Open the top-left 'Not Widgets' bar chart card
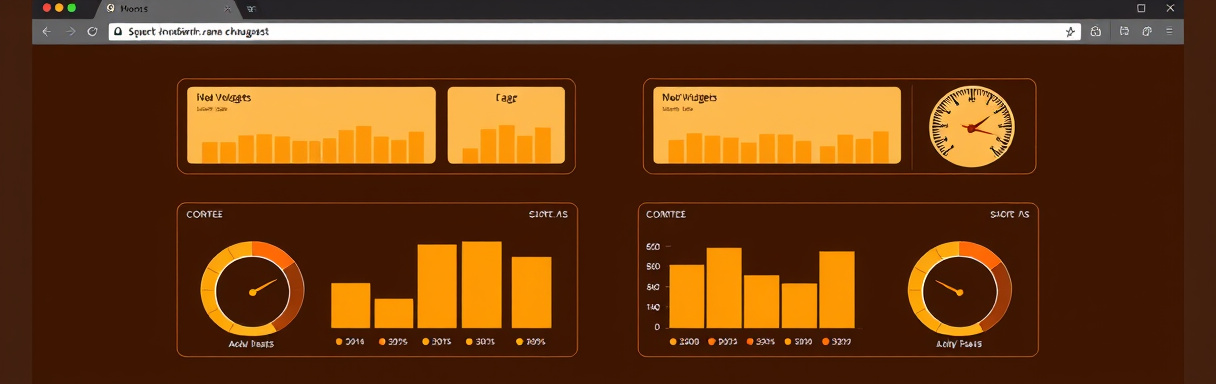This screenshot has width=1216, height=384. pos(311,125)
